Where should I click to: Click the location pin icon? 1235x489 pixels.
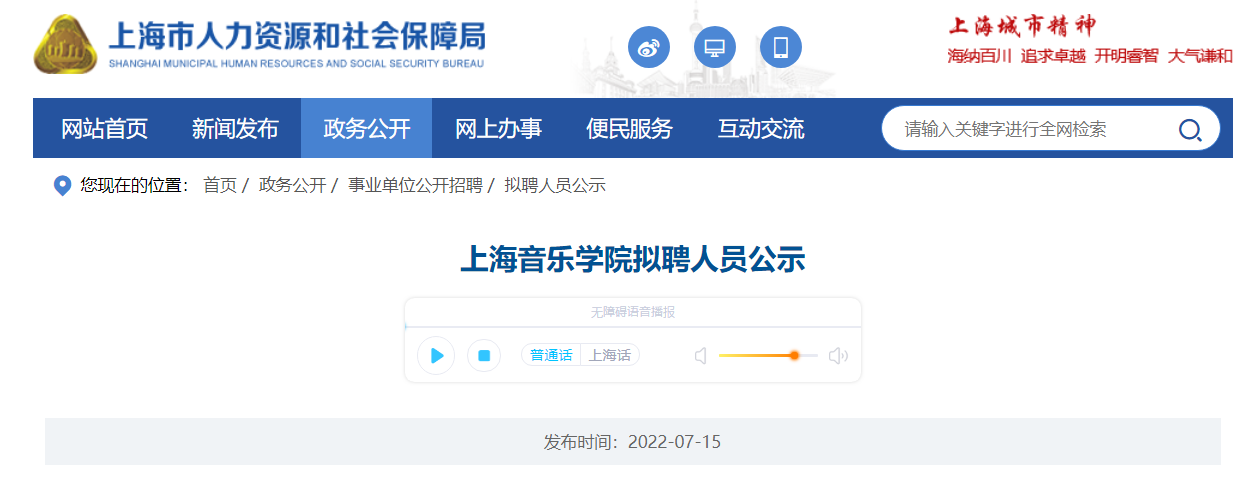(x=62, y=186)
